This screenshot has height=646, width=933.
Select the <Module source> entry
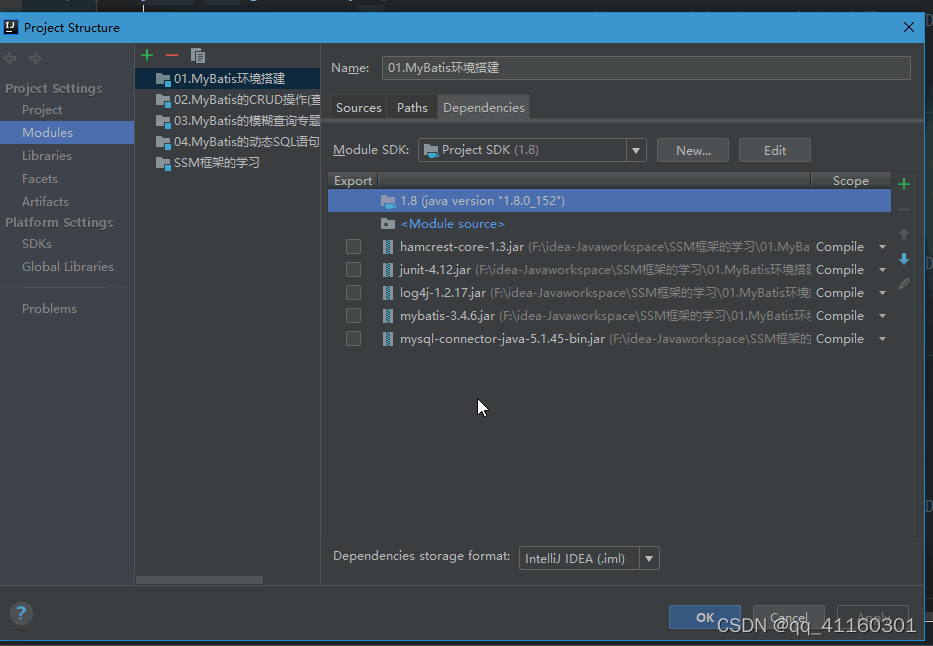(609, 224)
